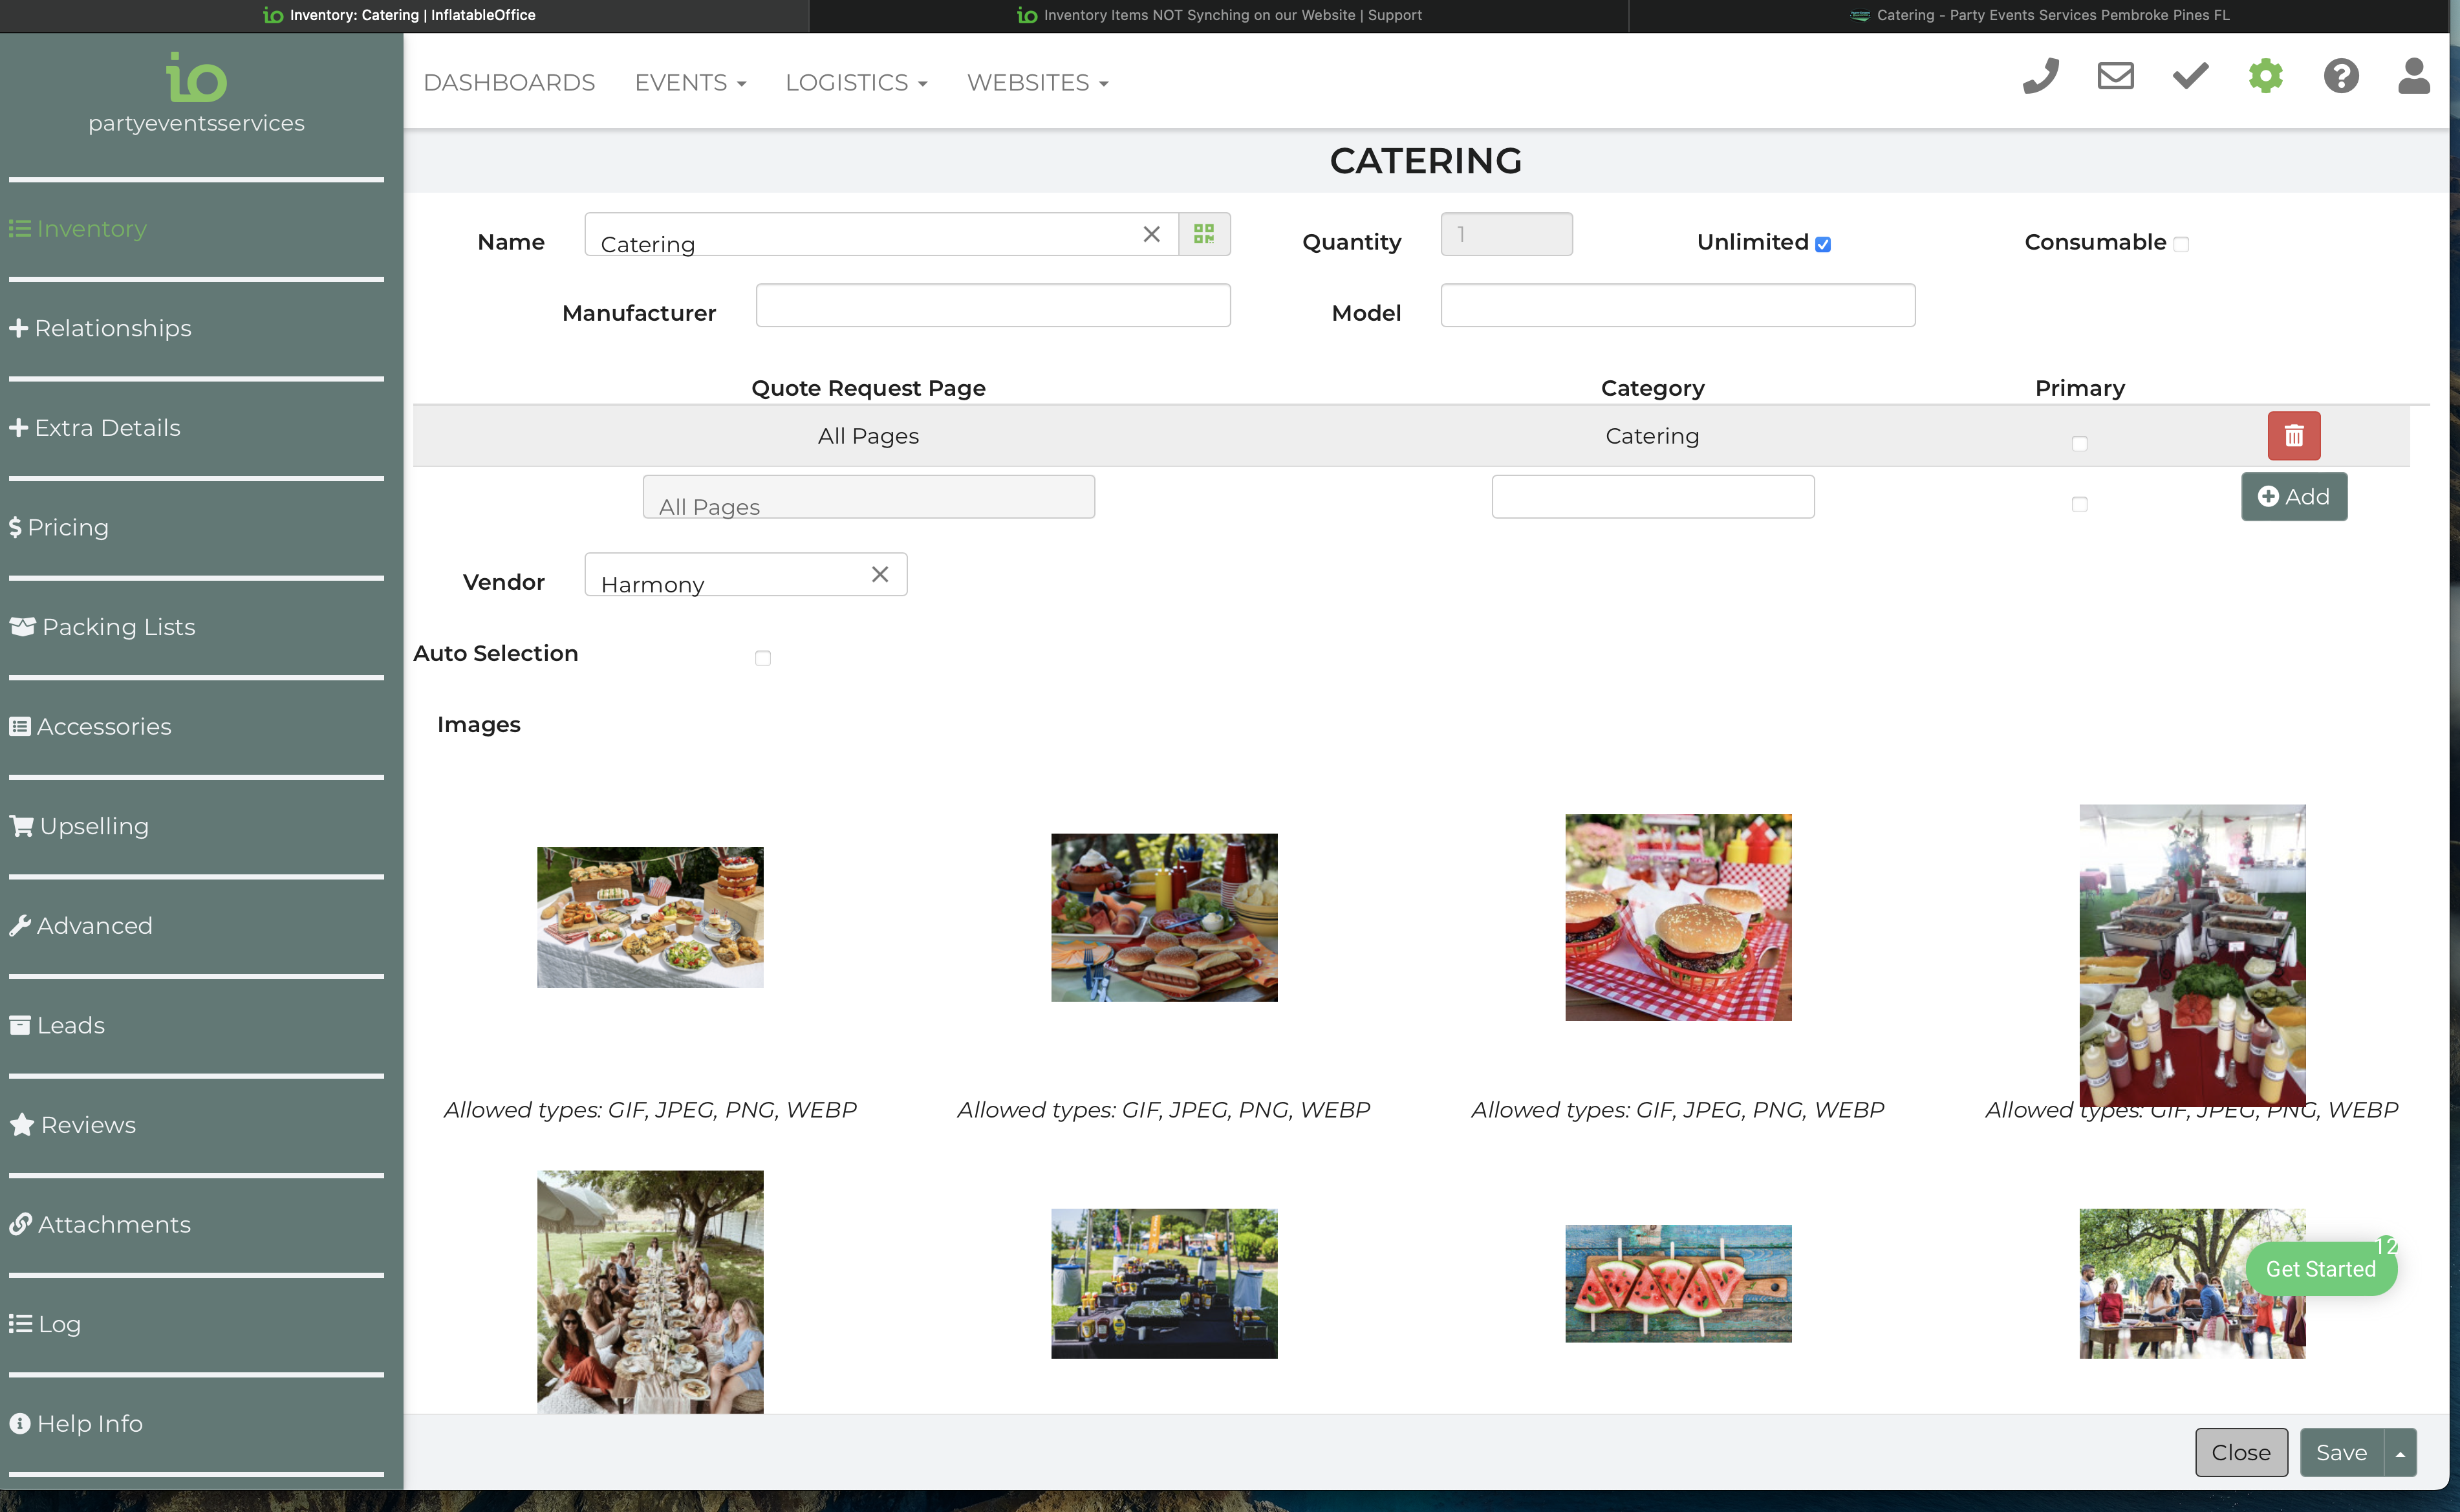The width and height of the screenshot is (2460, 1512).
Task: Click the QR code icon beside Name
Action: tap(1204, 234)
